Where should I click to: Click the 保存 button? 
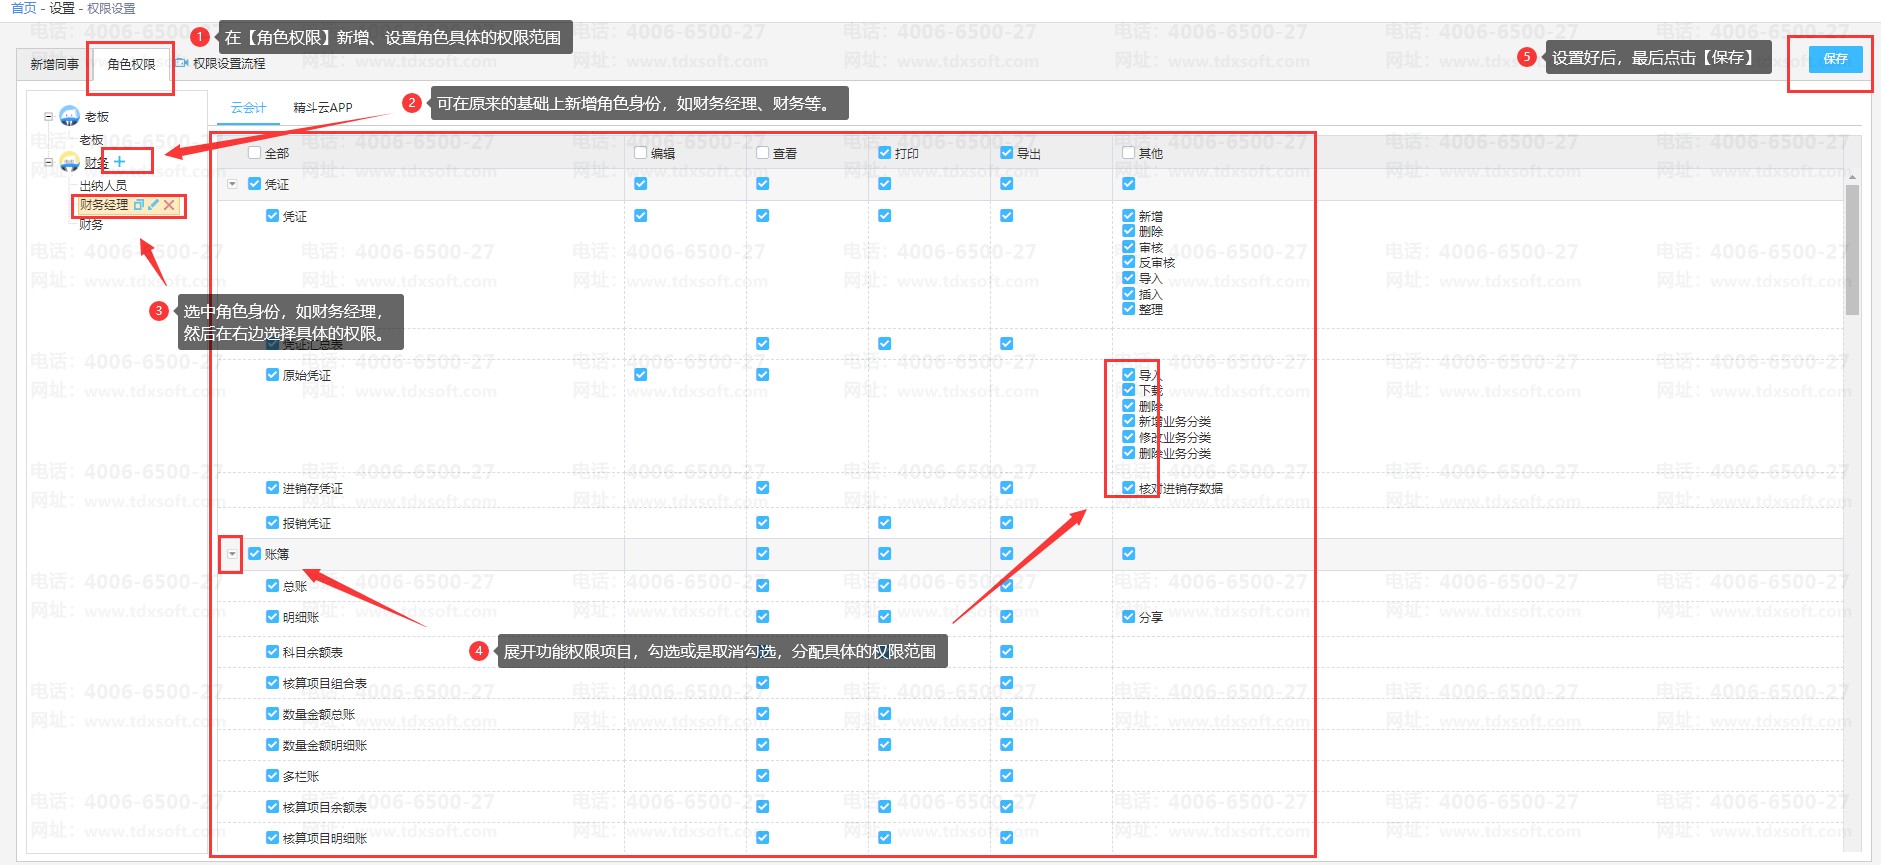click(x=1835, y=59)
